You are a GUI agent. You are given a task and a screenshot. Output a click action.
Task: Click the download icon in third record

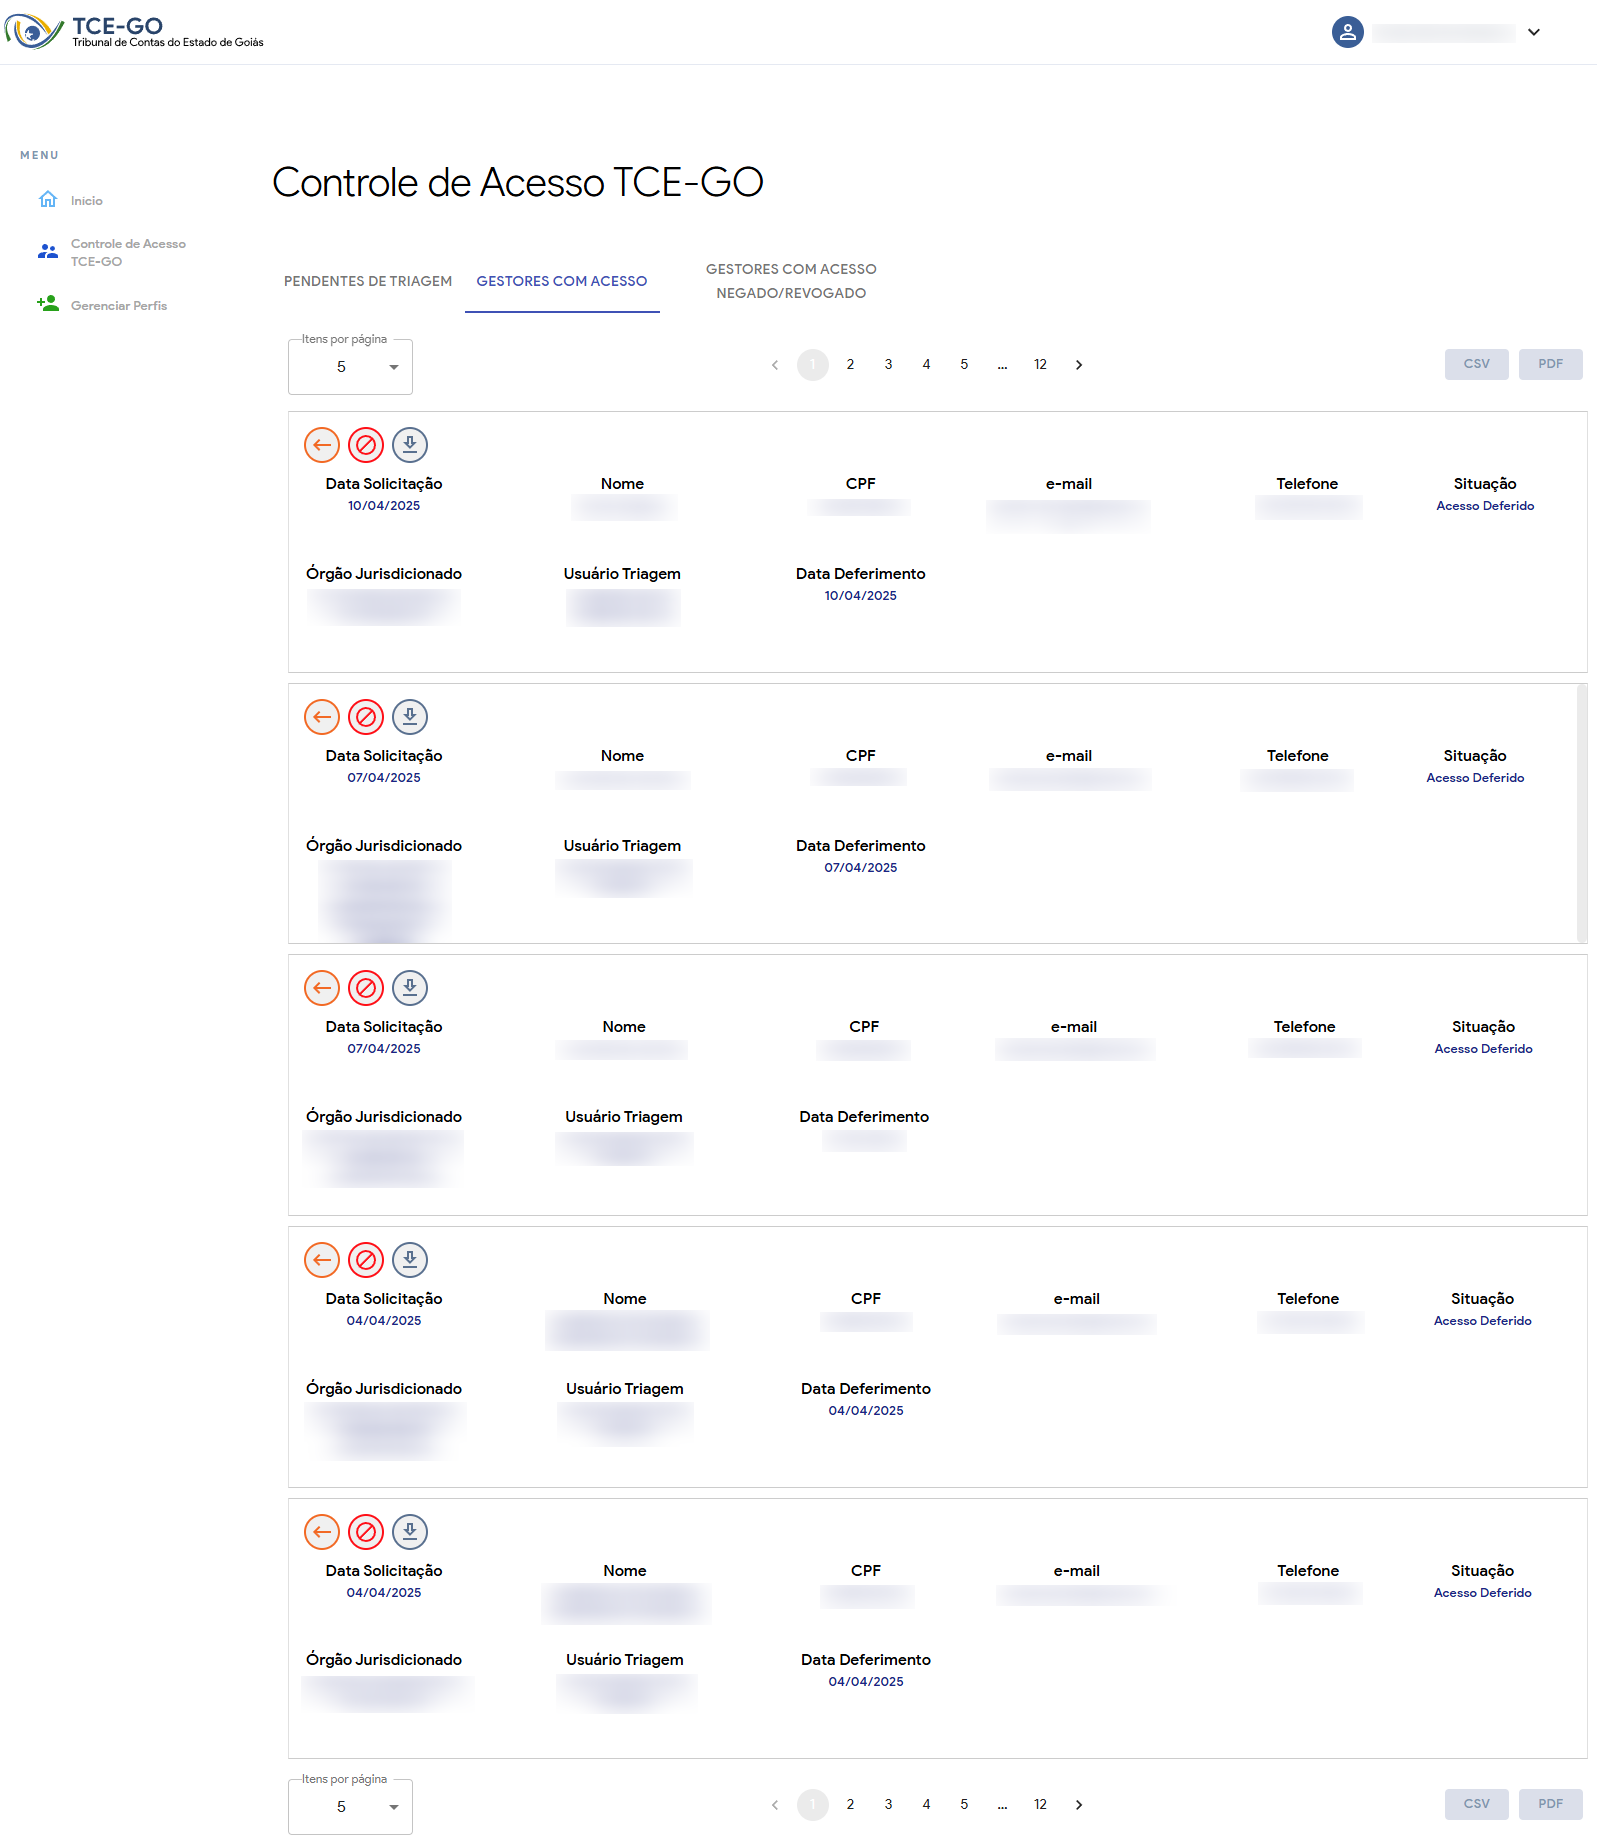(x=410, y=988)
